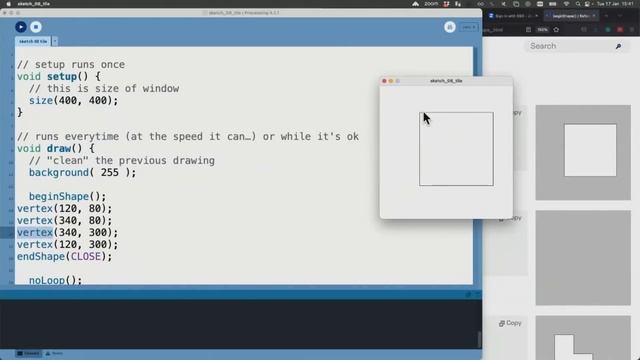Click the 'void draw() {' line
Viewport: 640px width, 360px height.
tap(56, 149)
